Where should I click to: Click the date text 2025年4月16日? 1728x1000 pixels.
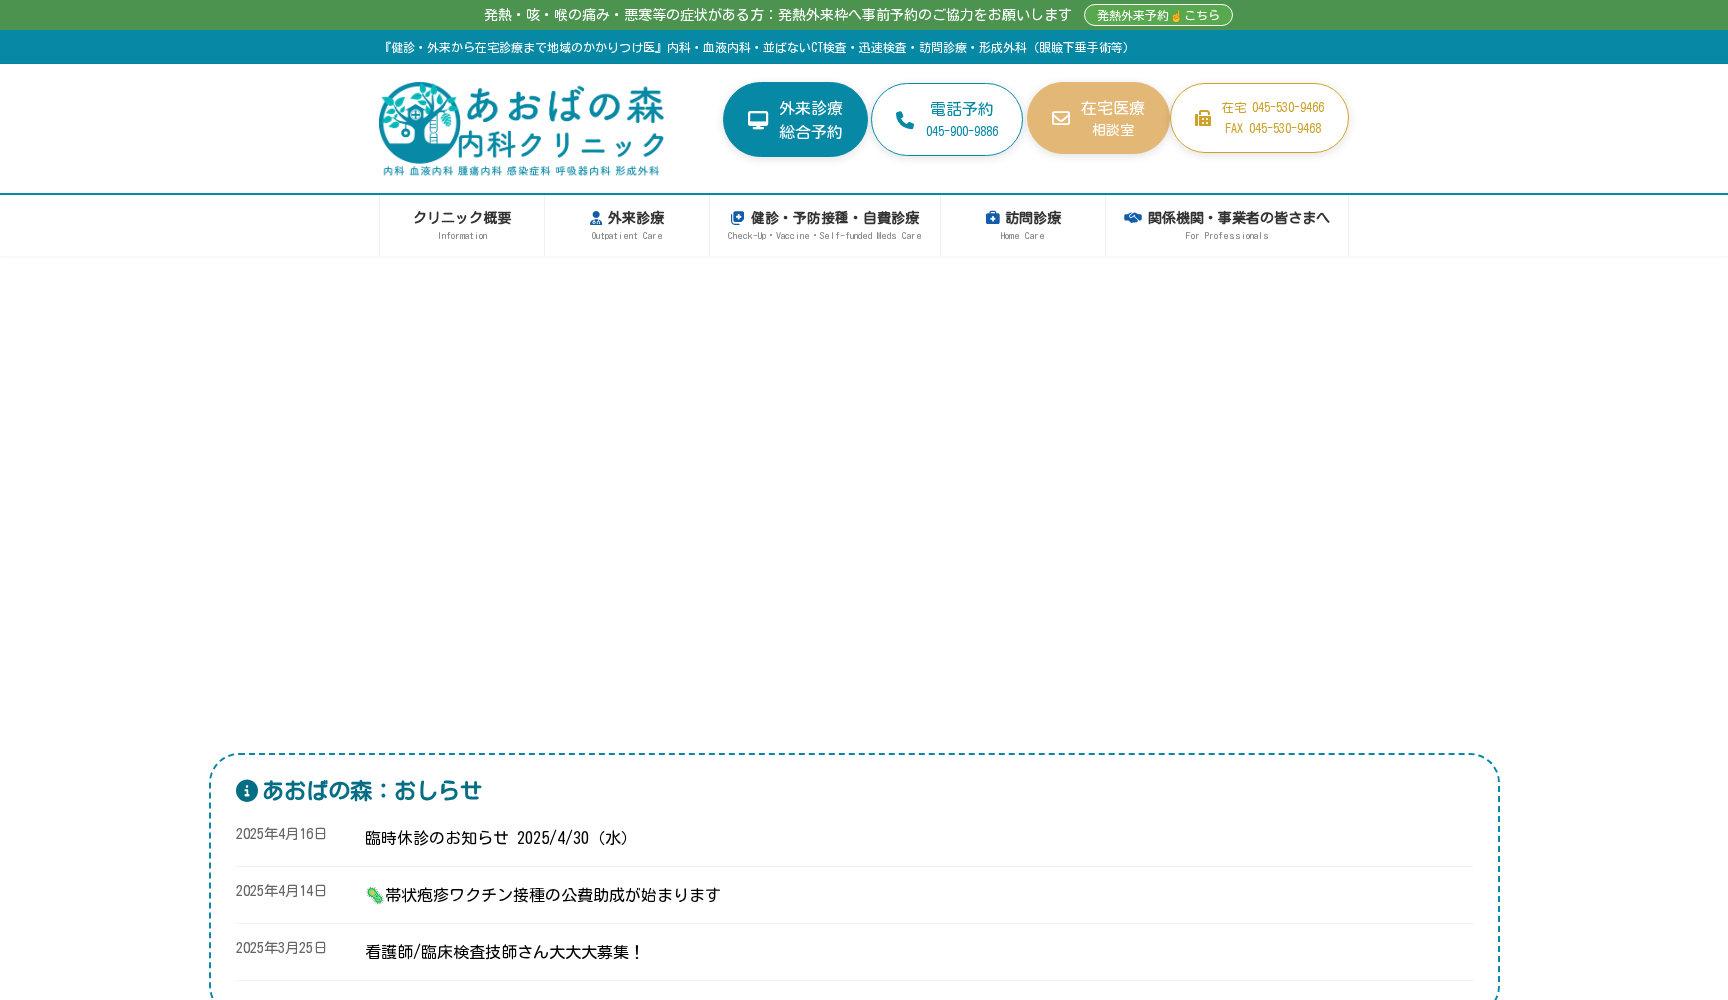point(281,834)
